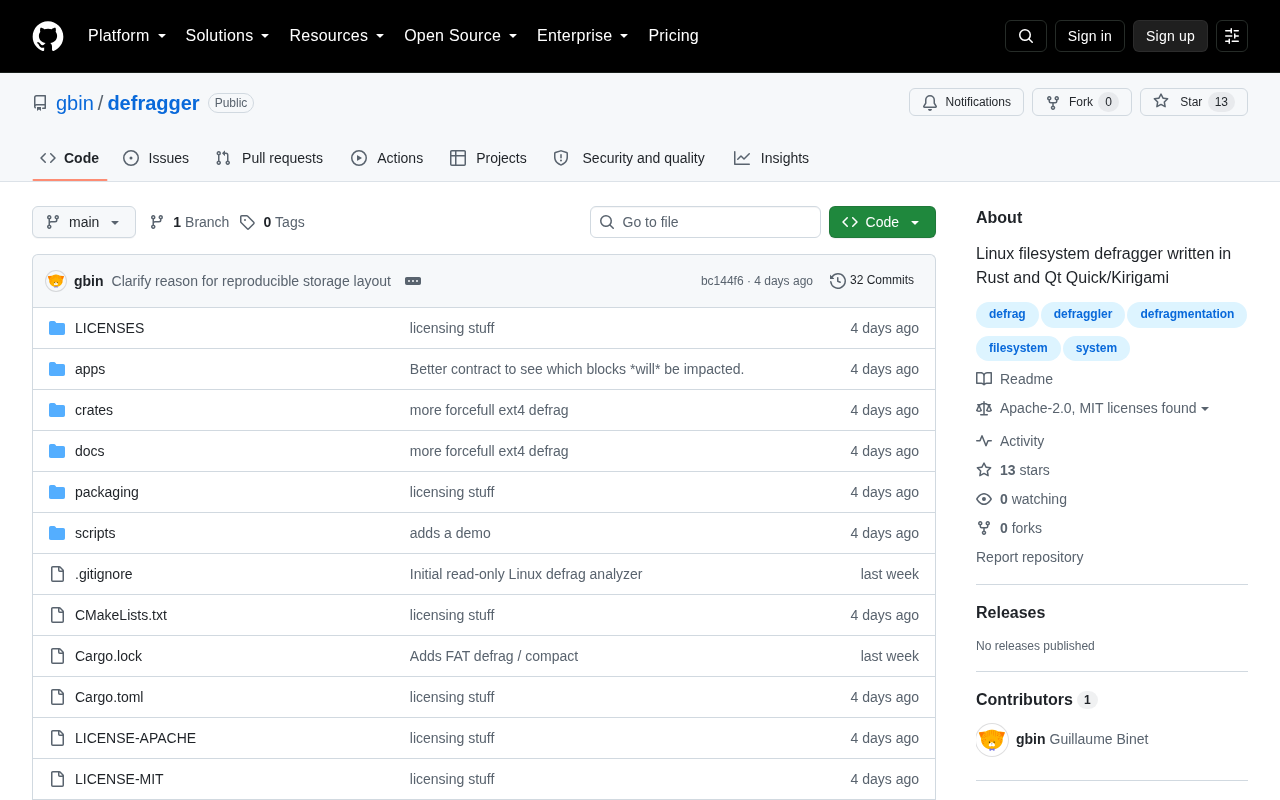Image resolution: width=1280 pixels, height=800 pixels.
Task: Open the search magnifier button
Action: pos(1026,36)
